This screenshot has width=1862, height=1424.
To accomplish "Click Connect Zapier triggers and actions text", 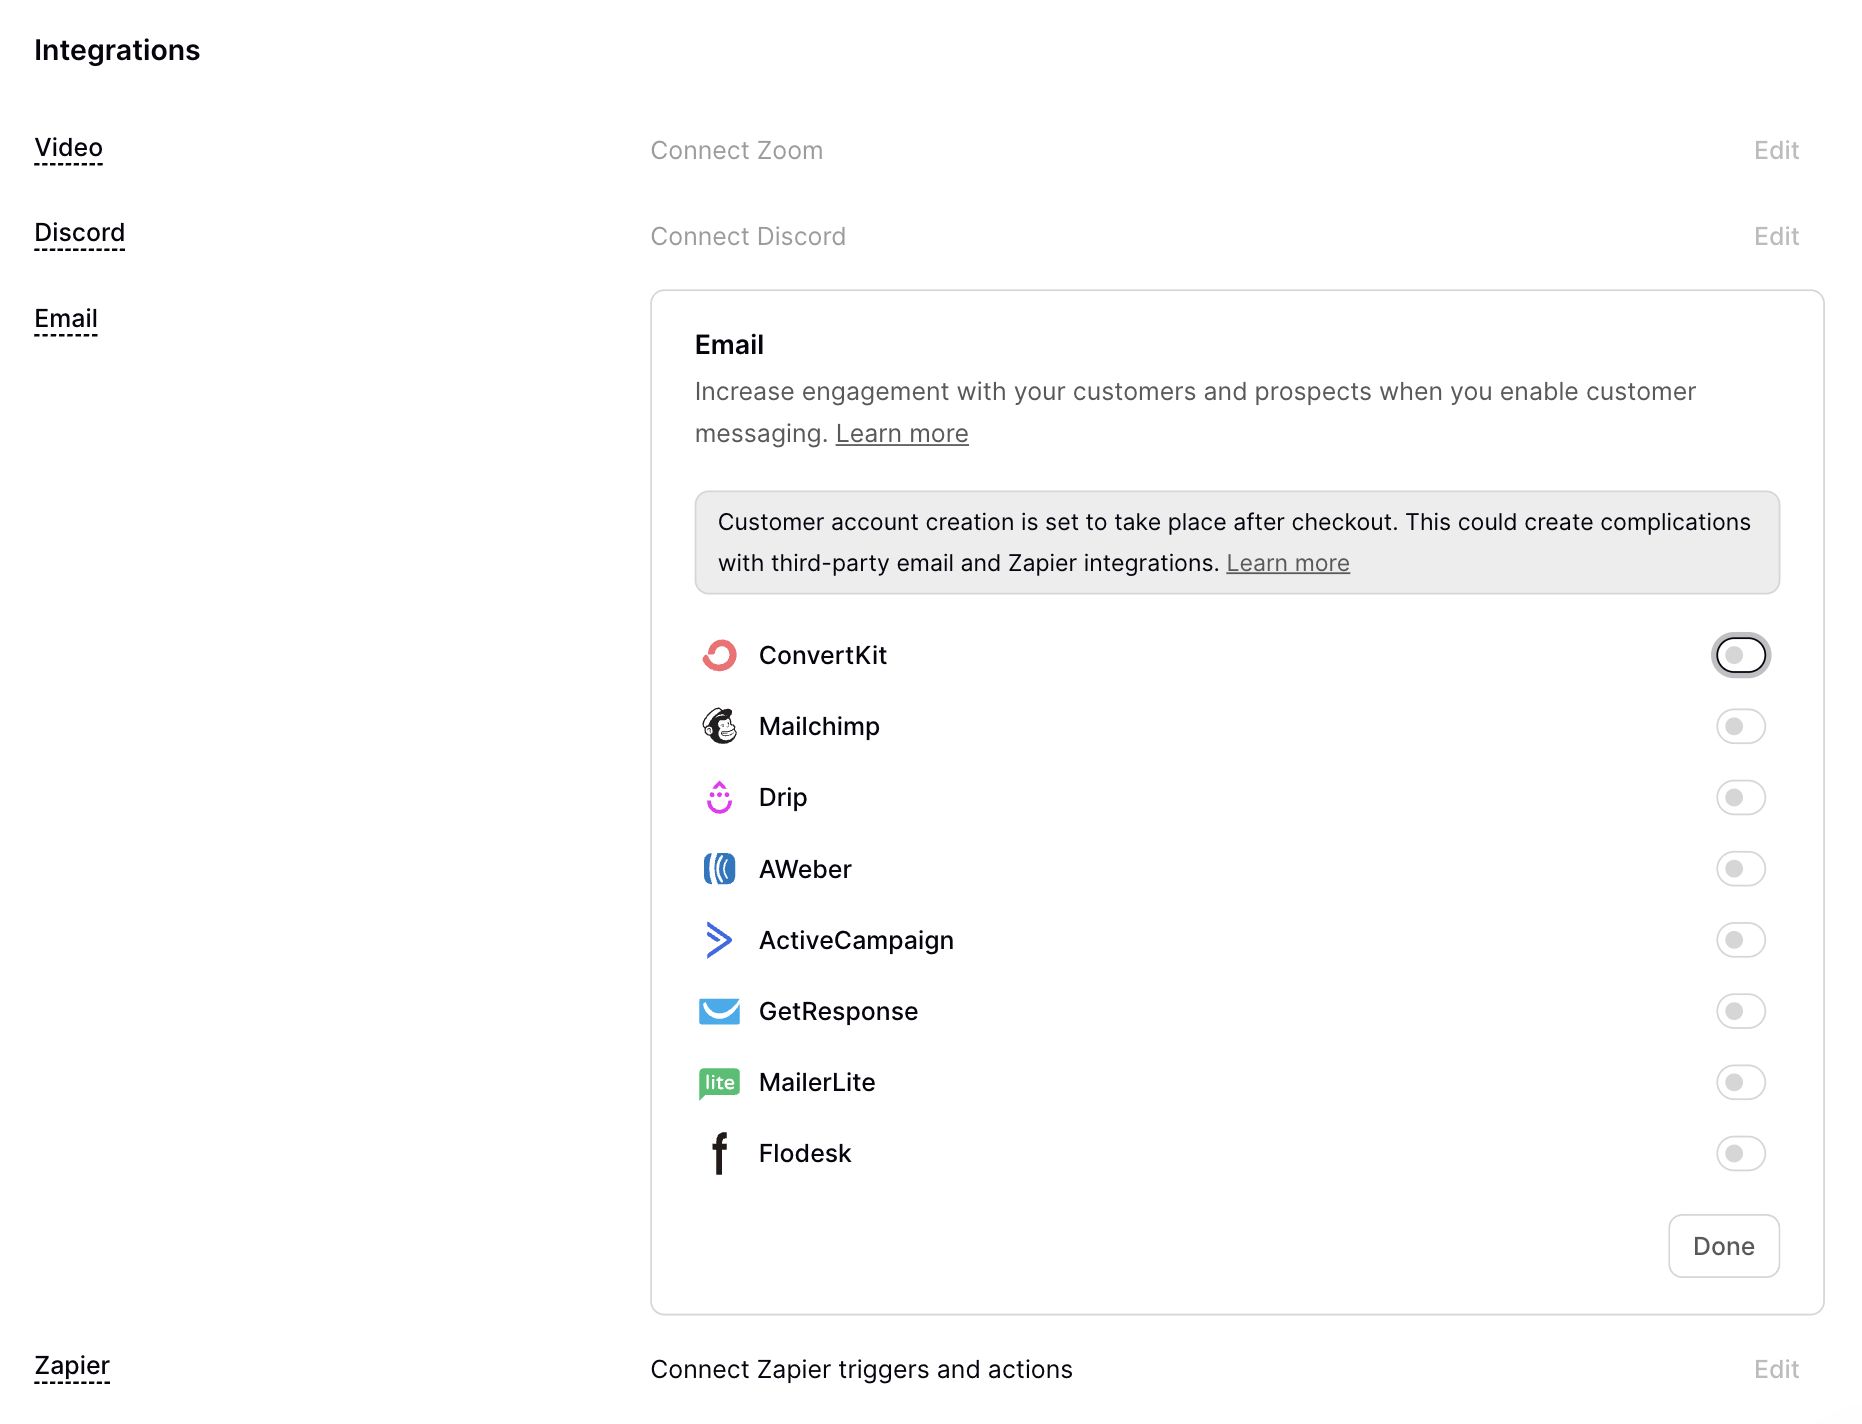I will (861, 1369).
